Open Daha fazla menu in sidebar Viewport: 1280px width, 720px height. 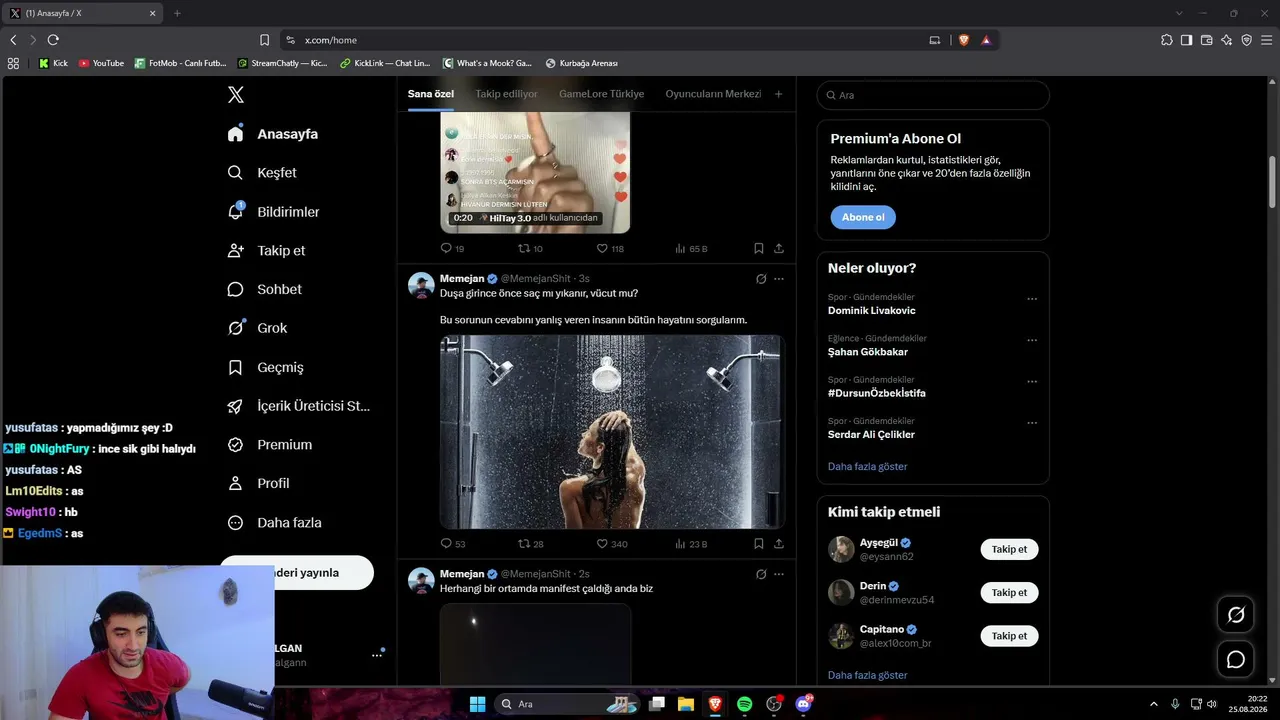(274, 522)
